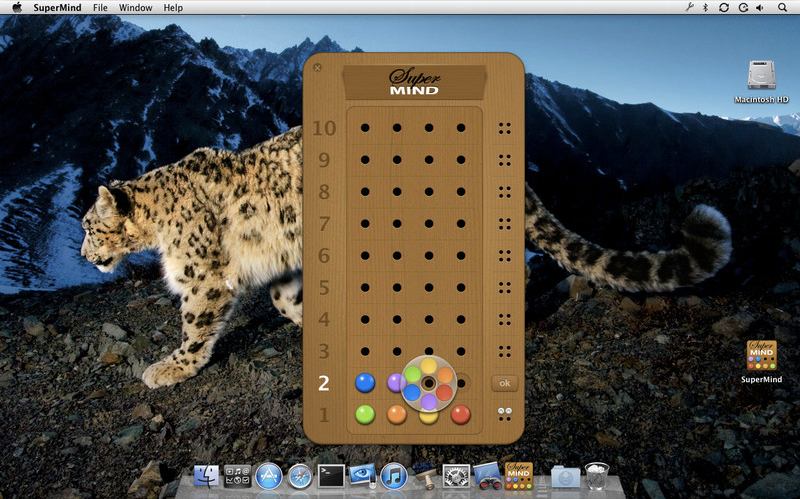This screenshot has height=499, width=800.
Task: Click the rubber stamp icon in Dock
Action: point(424,476)
